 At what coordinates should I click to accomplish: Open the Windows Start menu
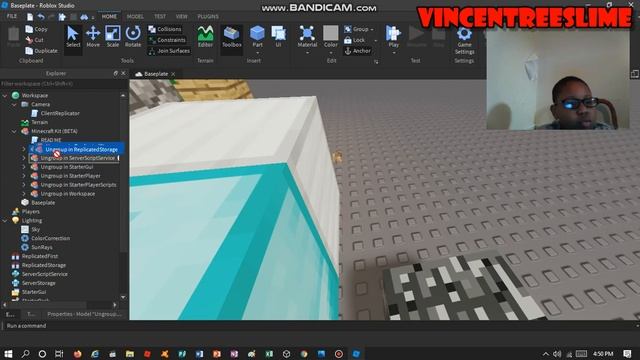point(8,353)
